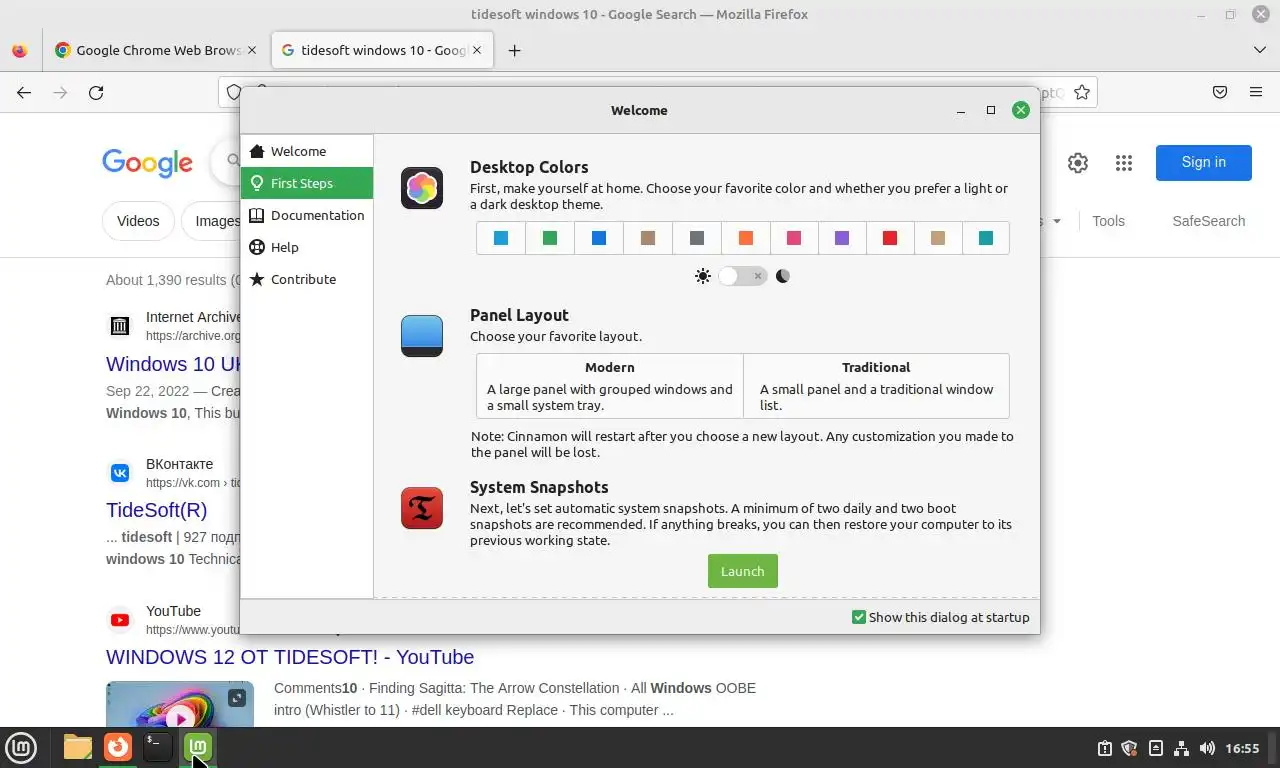Open a new Firefox tab
Image resolution: width=1280 pixels, height=768 pixels.
(x=514, y=50)
